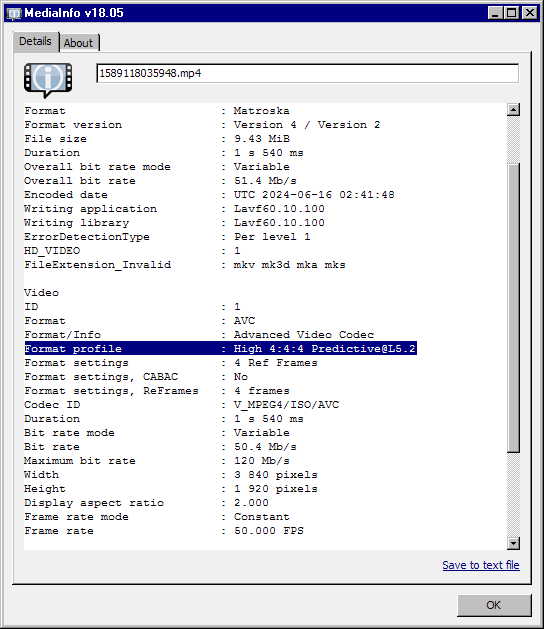
Task: Click the vertical scrollbar thumb
Action: coord(513,308)
